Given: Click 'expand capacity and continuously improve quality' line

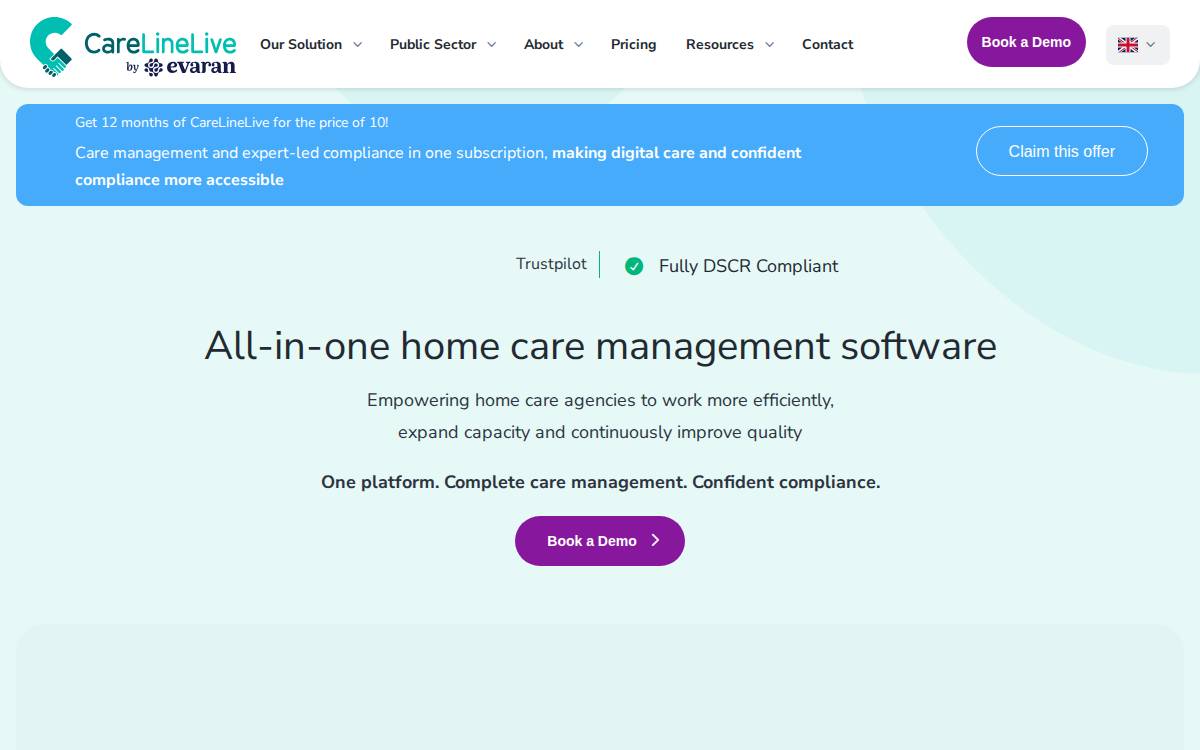Looking at the screenshot, I should coord(600,432).
